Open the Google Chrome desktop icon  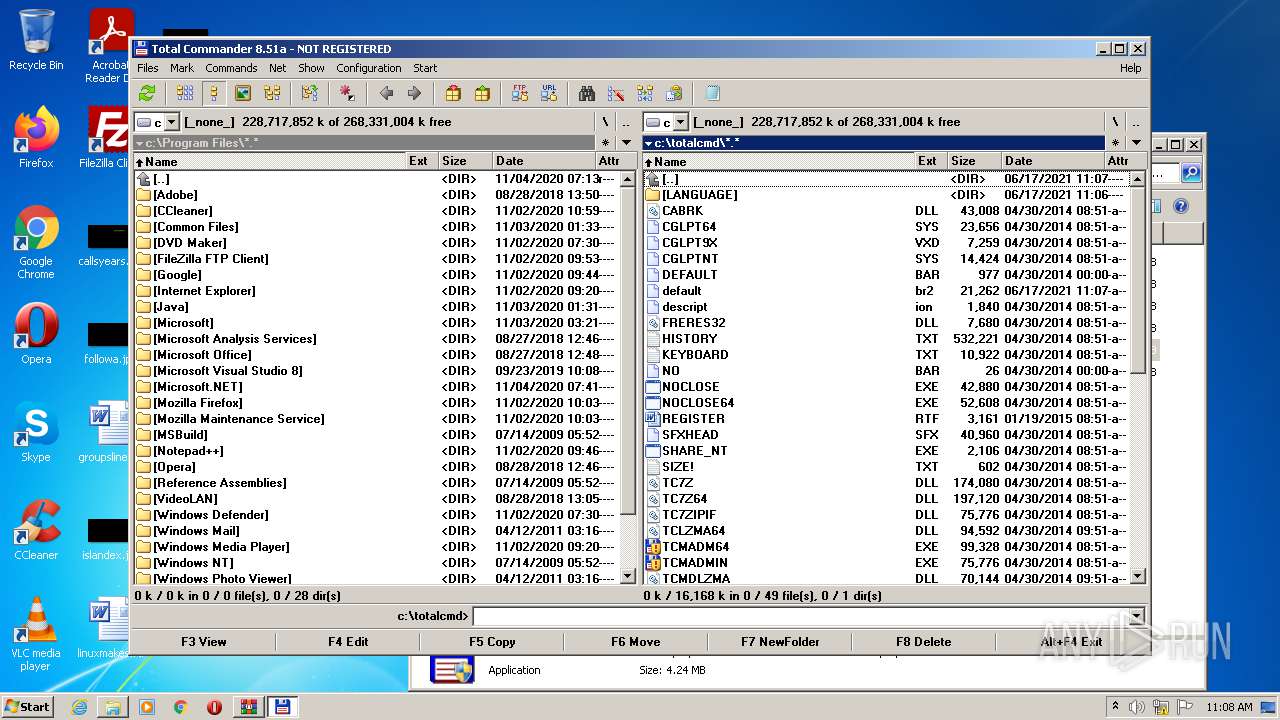point(36,243)
